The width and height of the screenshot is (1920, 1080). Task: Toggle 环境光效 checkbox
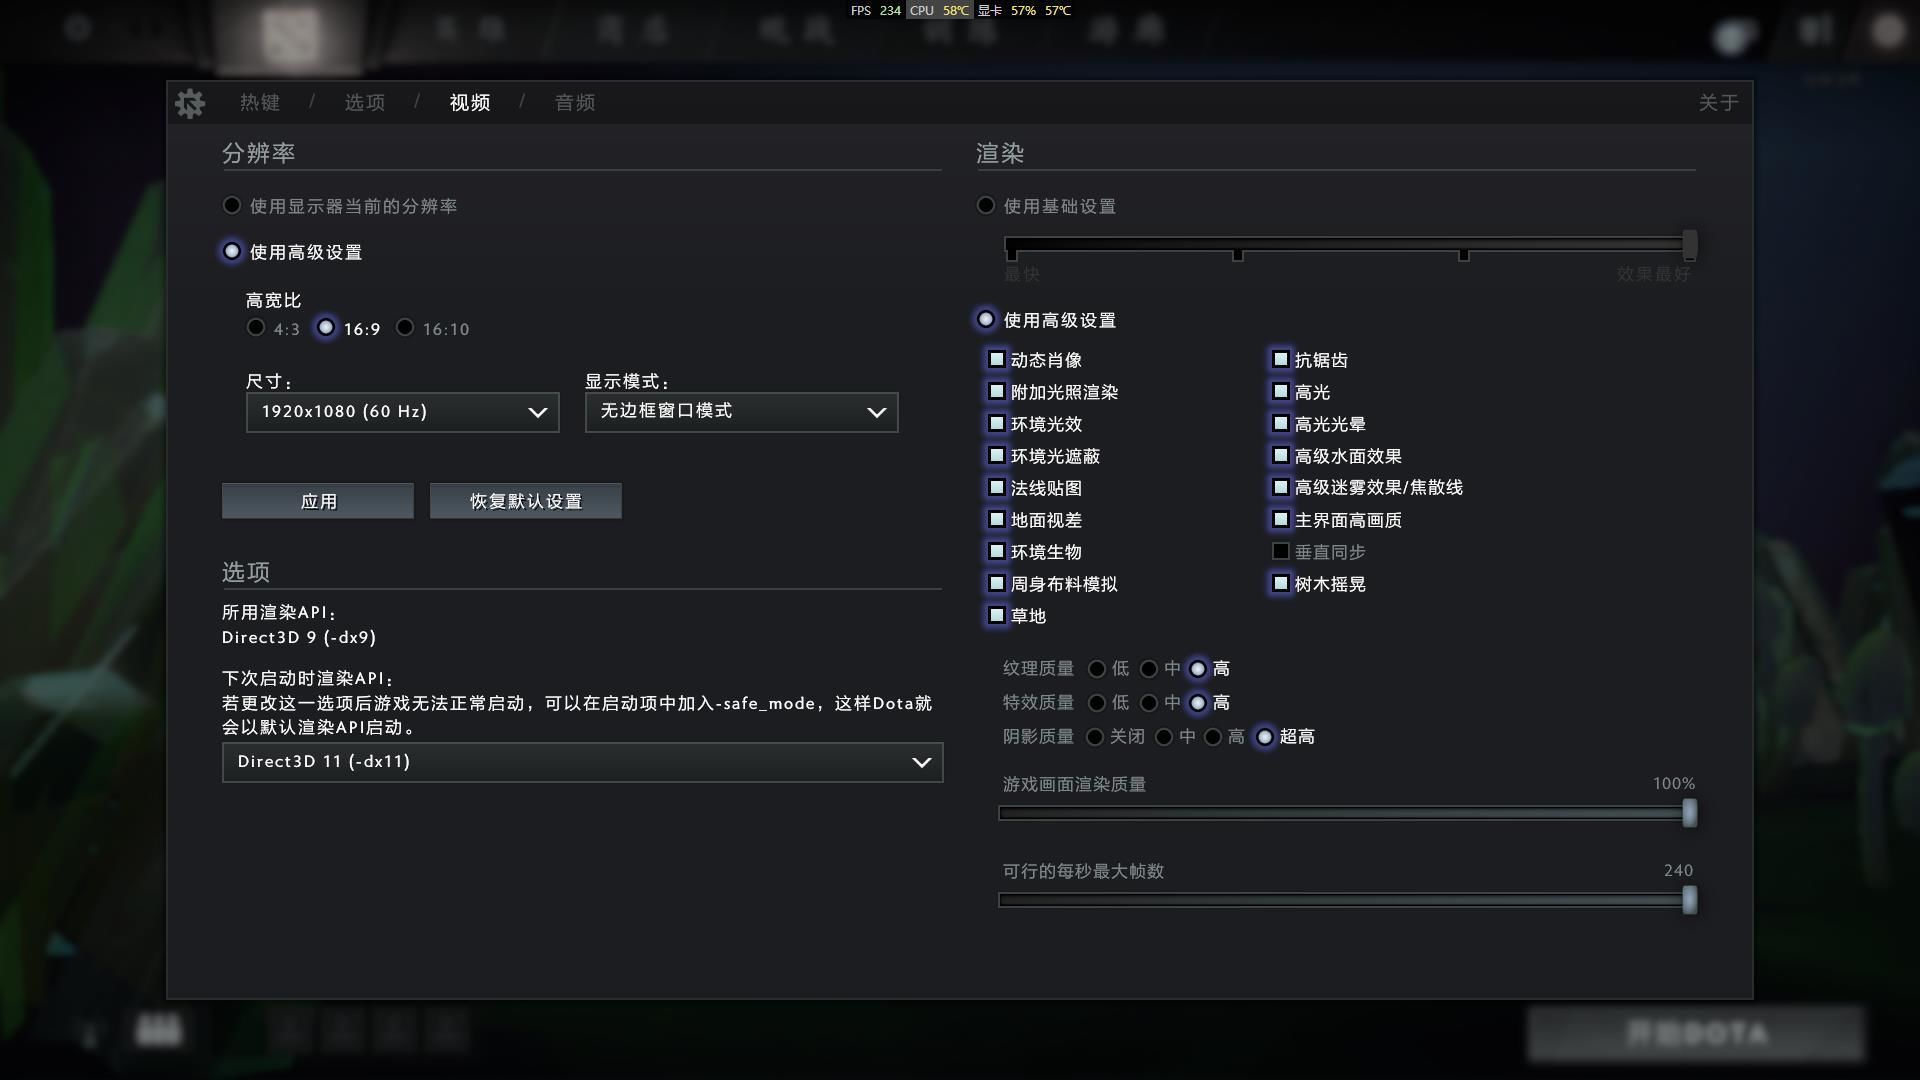(997, 423)
